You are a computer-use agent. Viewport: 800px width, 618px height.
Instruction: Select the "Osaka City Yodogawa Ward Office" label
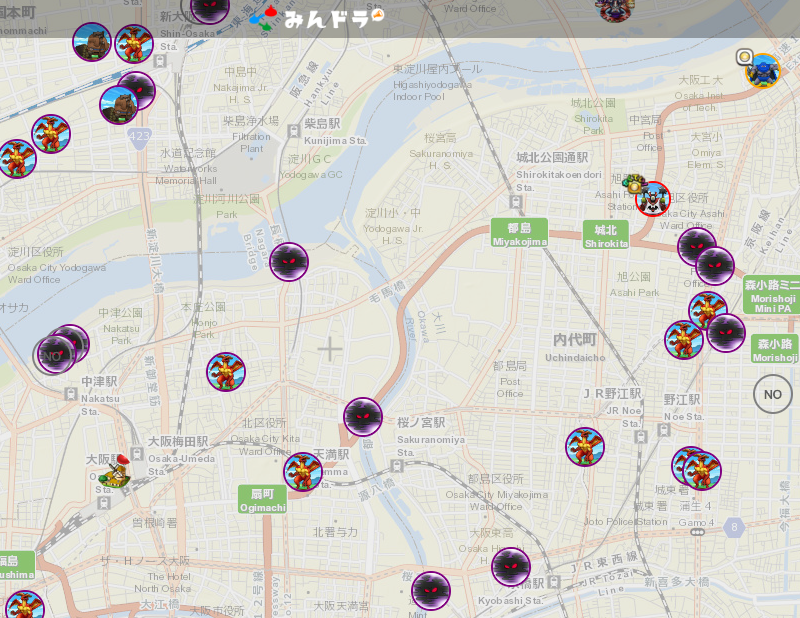tap(57, 274)
